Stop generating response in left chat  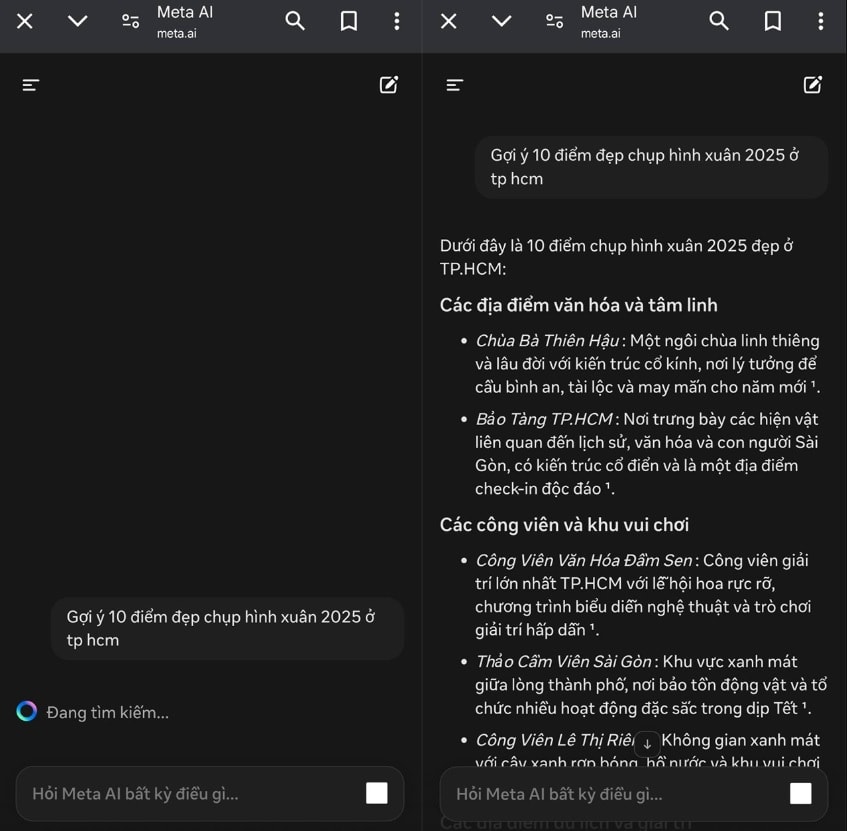point(377,793)
